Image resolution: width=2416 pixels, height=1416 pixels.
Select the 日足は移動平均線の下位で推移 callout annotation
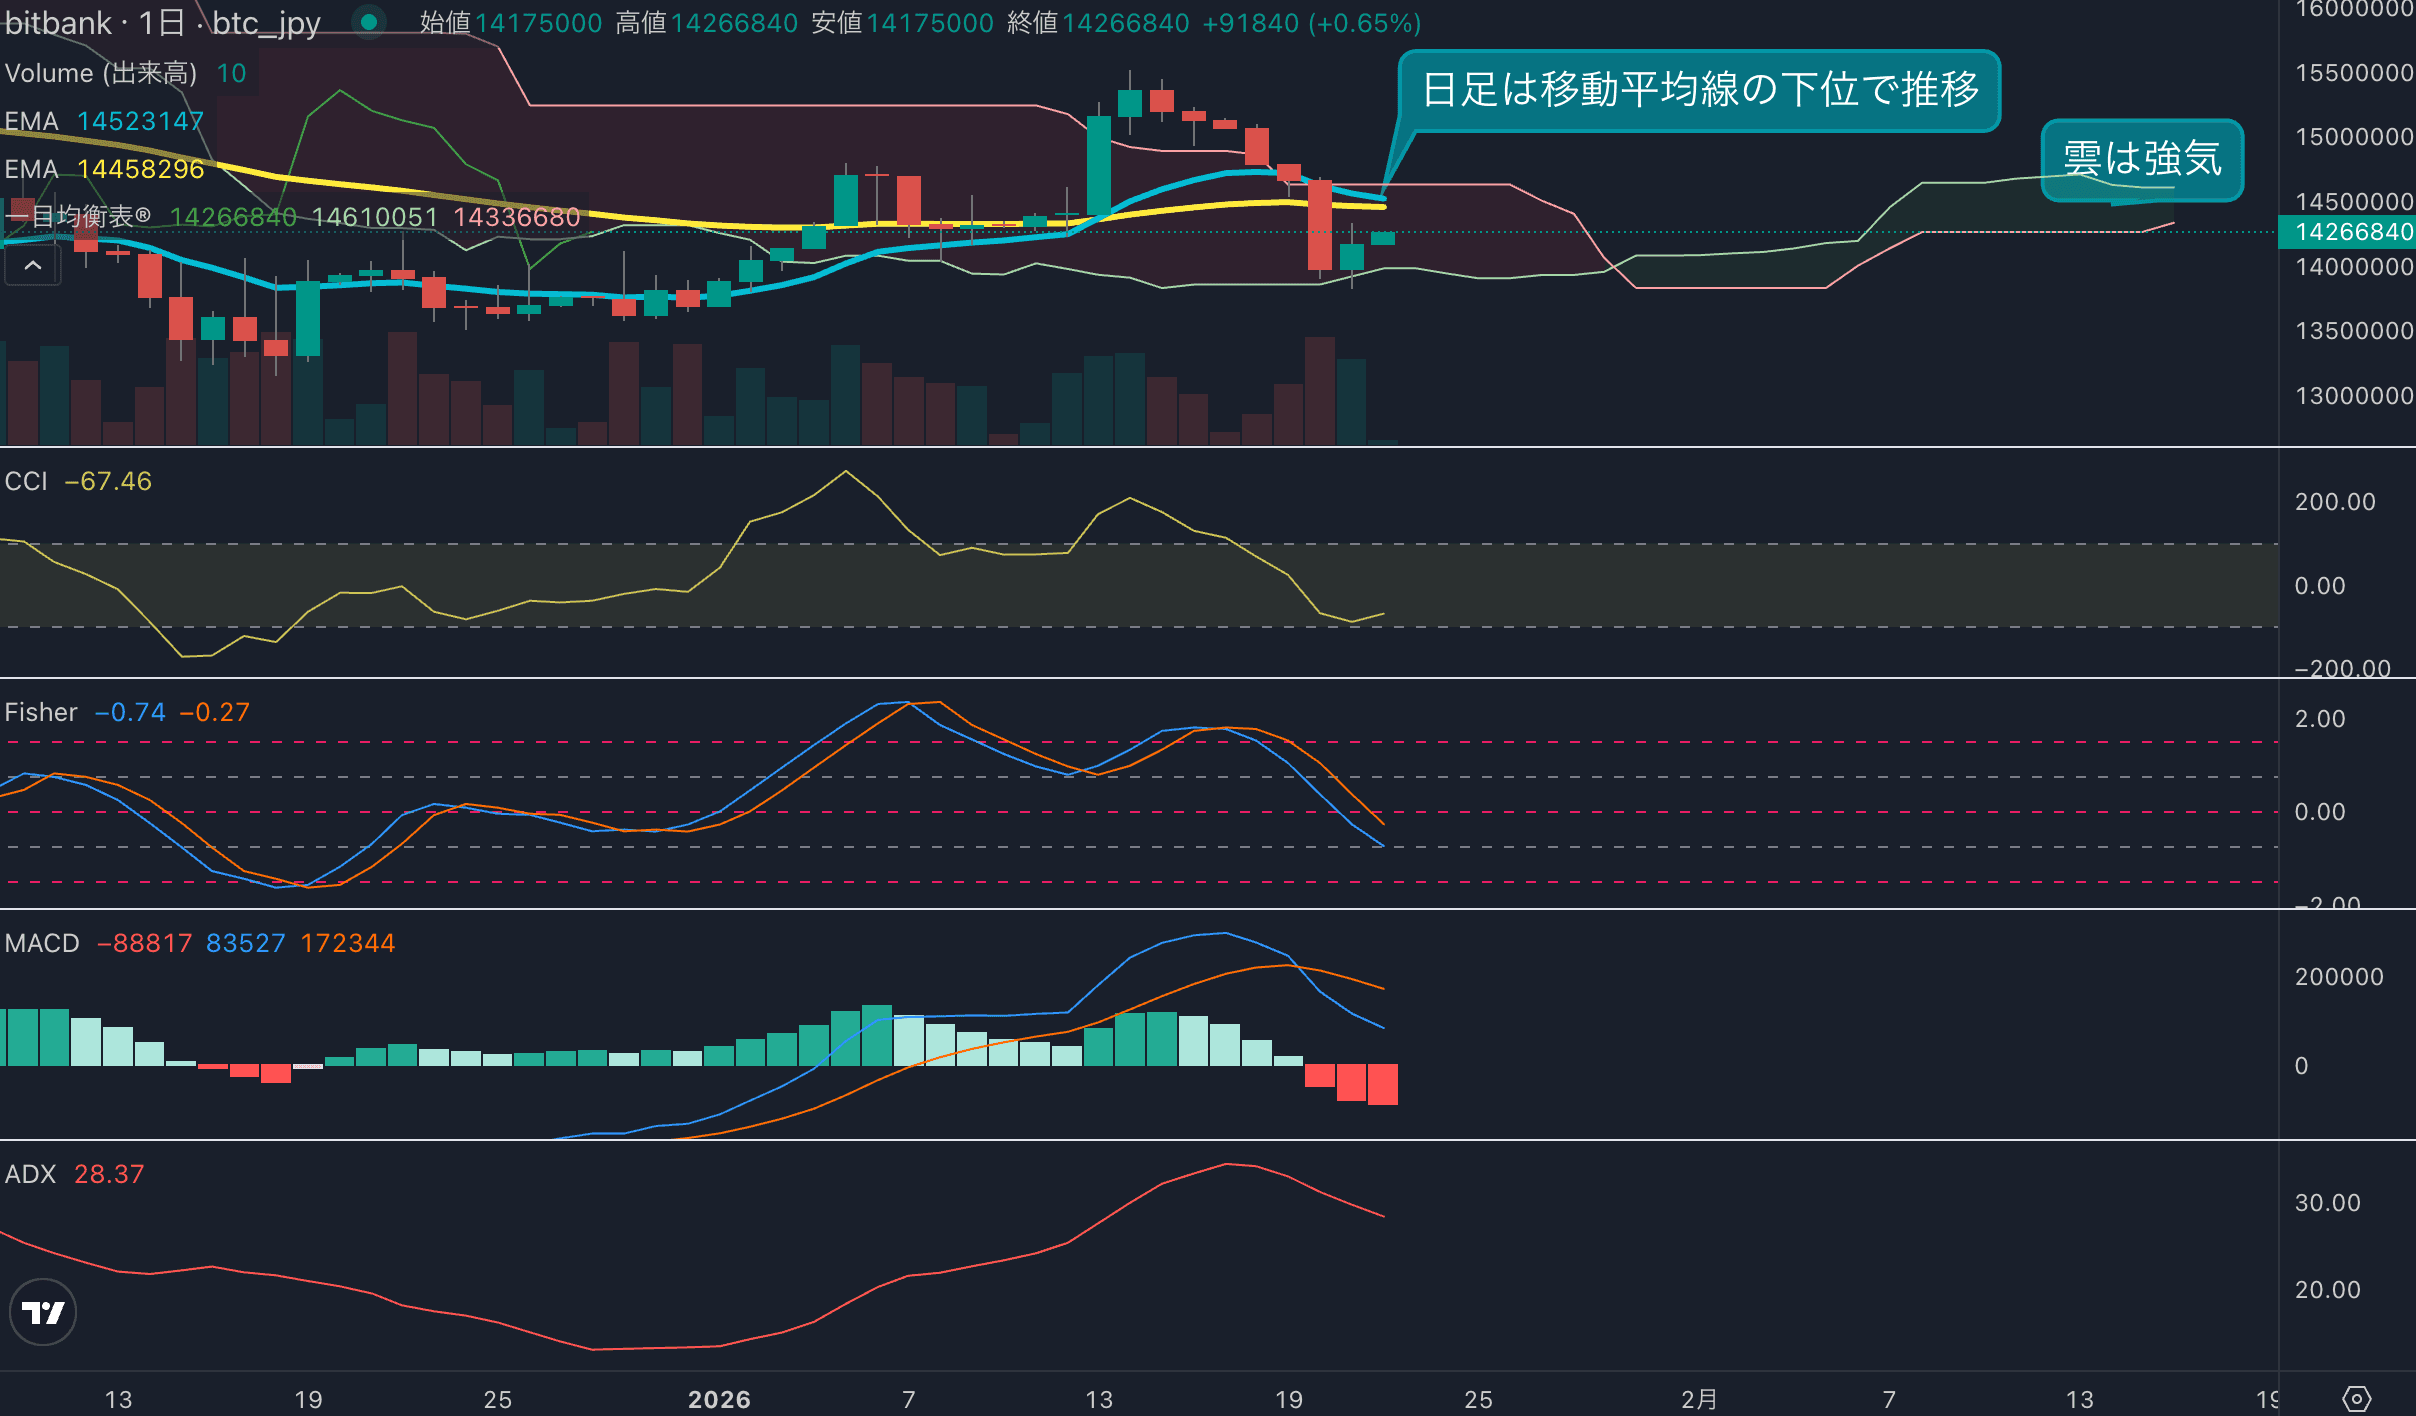pyautogui.click(x=1699, y=90)
